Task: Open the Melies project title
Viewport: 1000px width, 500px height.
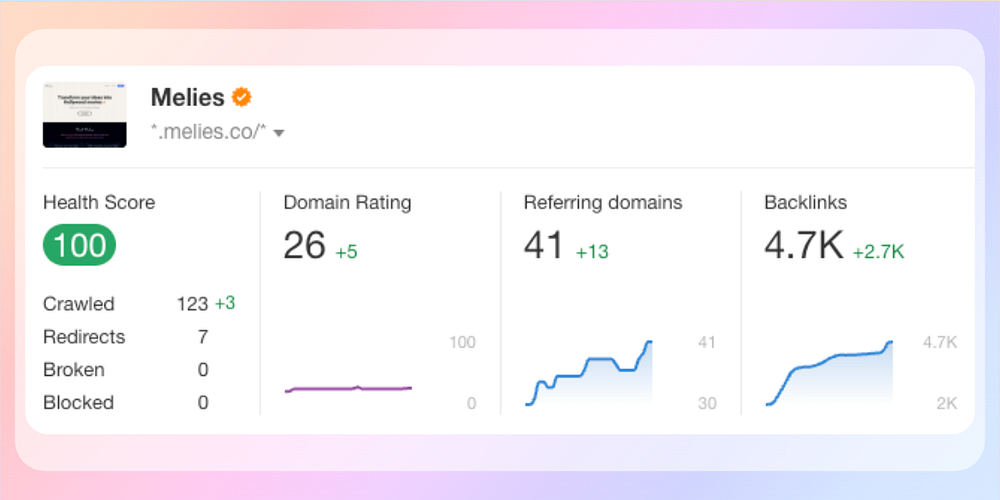Action: coord(188,98)
